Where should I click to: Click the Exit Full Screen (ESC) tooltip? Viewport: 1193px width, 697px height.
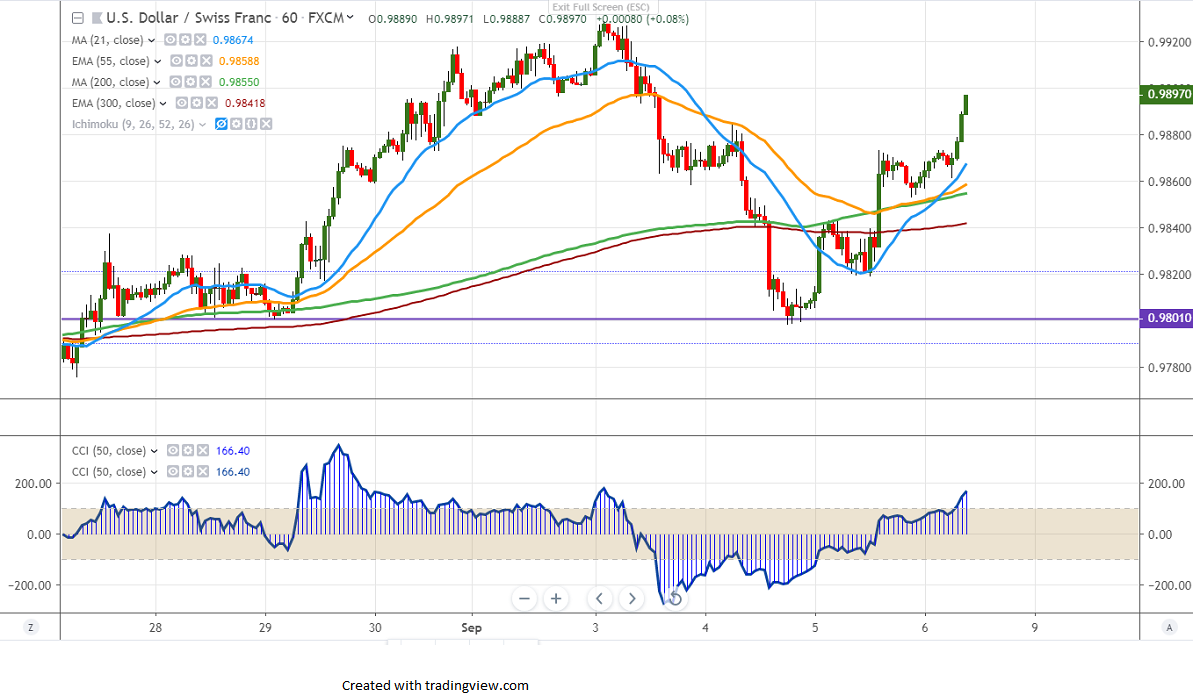click(601, 7)
